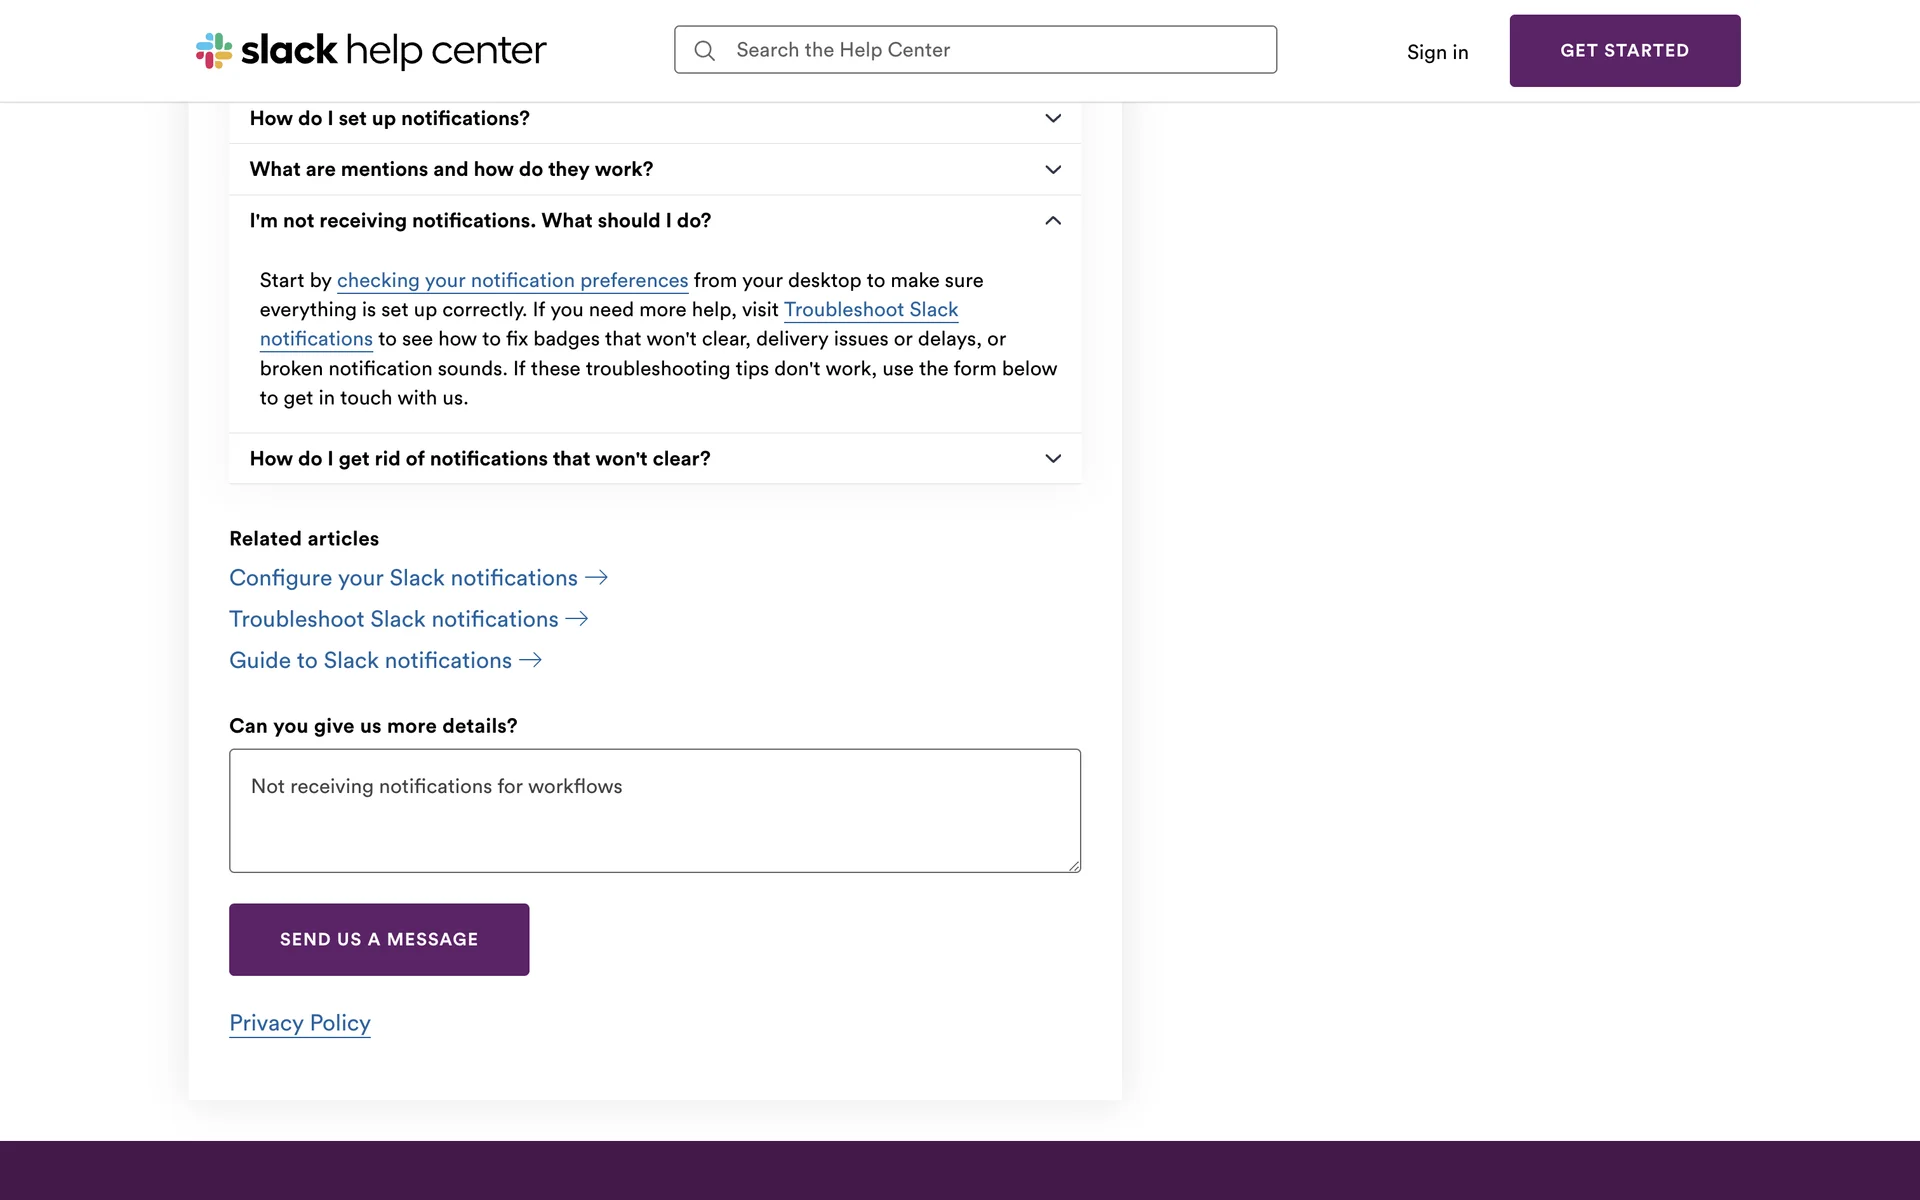Collapse 'I'm not receiving notifications' chevron
1920x1200 pixels.
pyautogui.click(x=1053, y=221)
